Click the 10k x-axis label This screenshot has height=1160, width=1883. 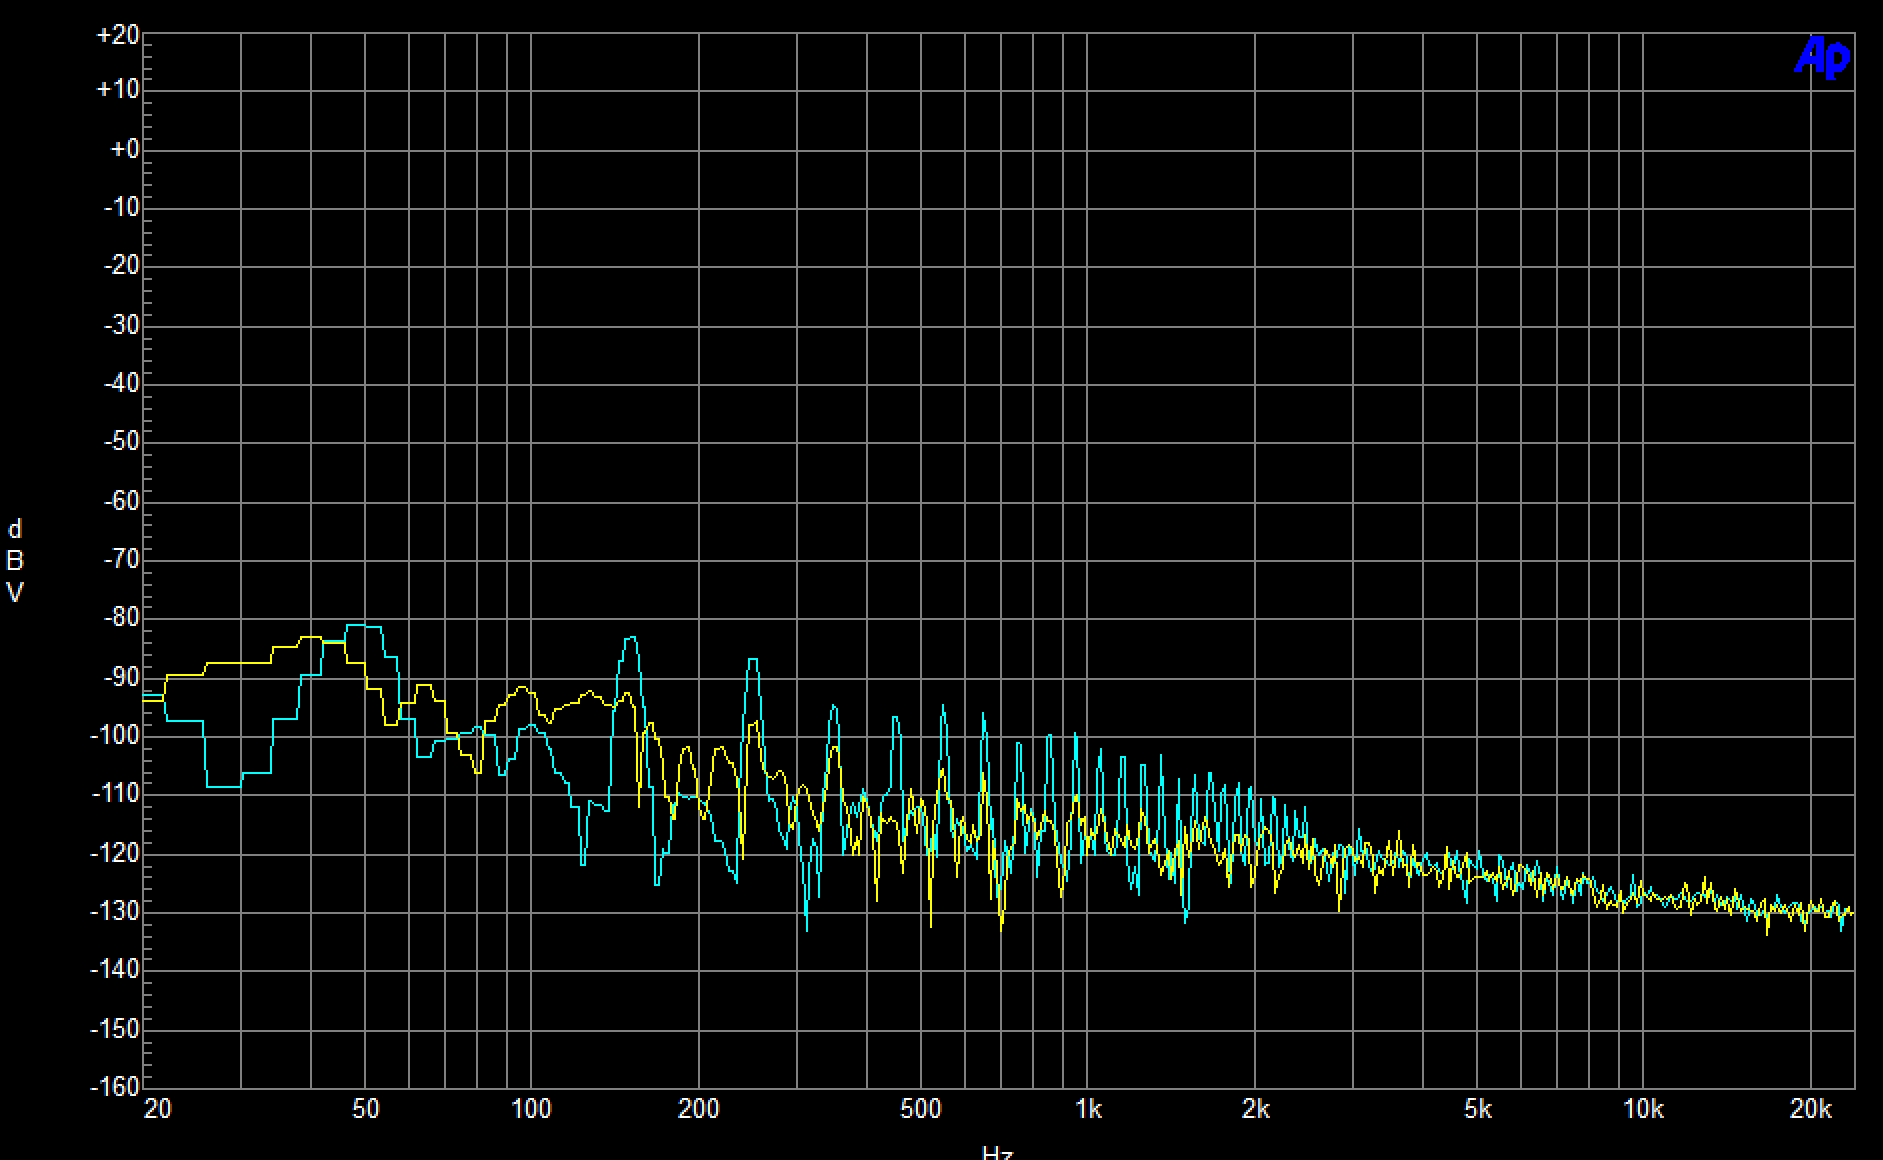click(1643, 1109)
